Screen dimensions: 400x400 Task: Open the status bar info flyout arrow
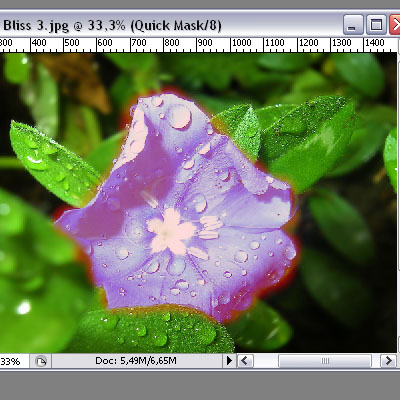[229, 361]
